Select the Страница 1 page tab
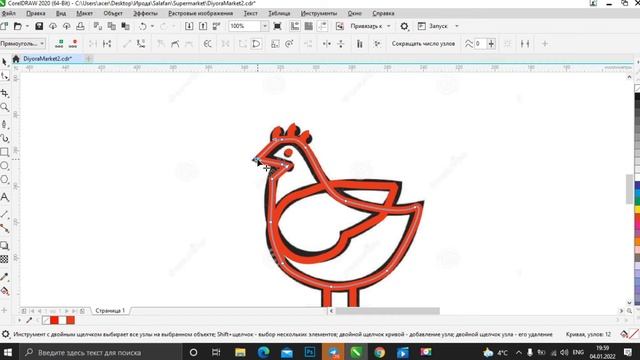640x360 pixels. click(x=110, y=311)
